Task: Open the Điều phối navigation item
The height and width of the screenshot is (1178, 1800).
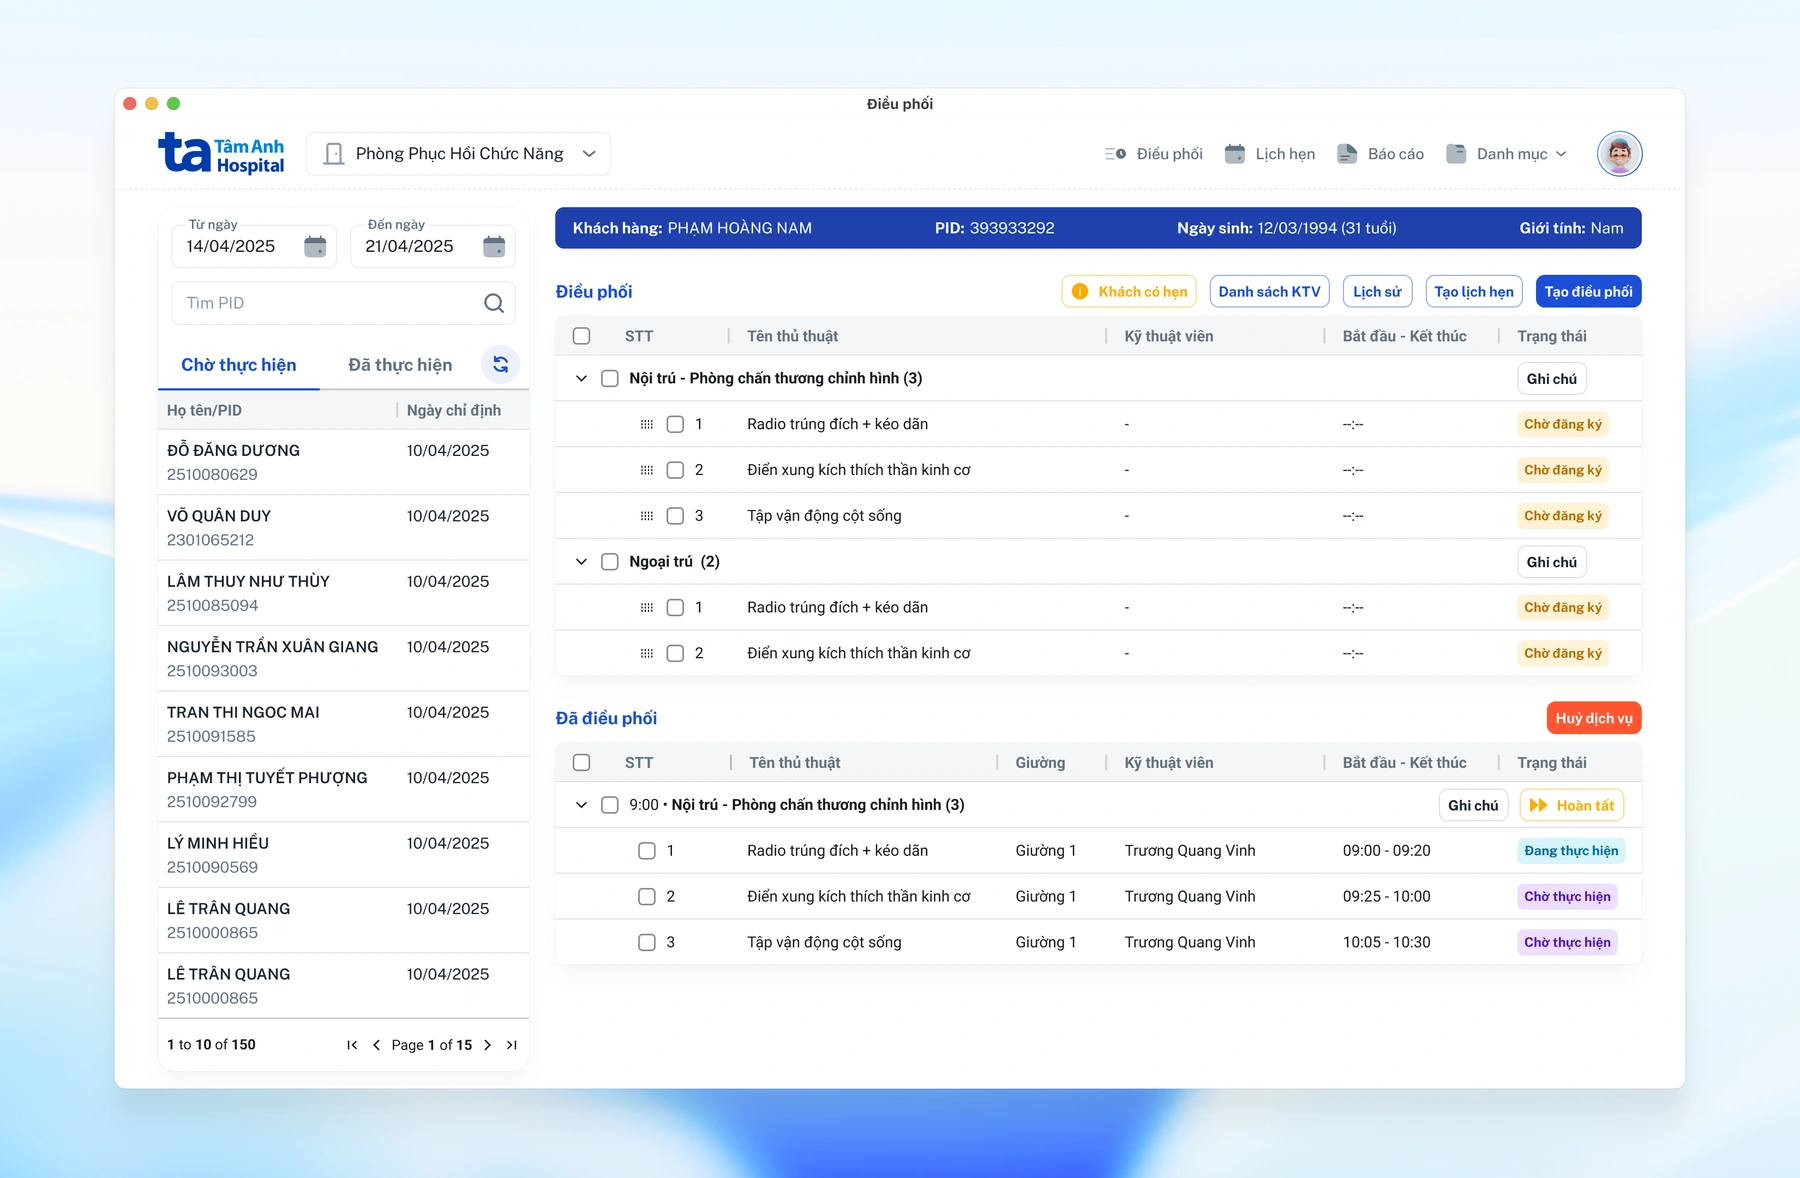Action: (1154, 154)
